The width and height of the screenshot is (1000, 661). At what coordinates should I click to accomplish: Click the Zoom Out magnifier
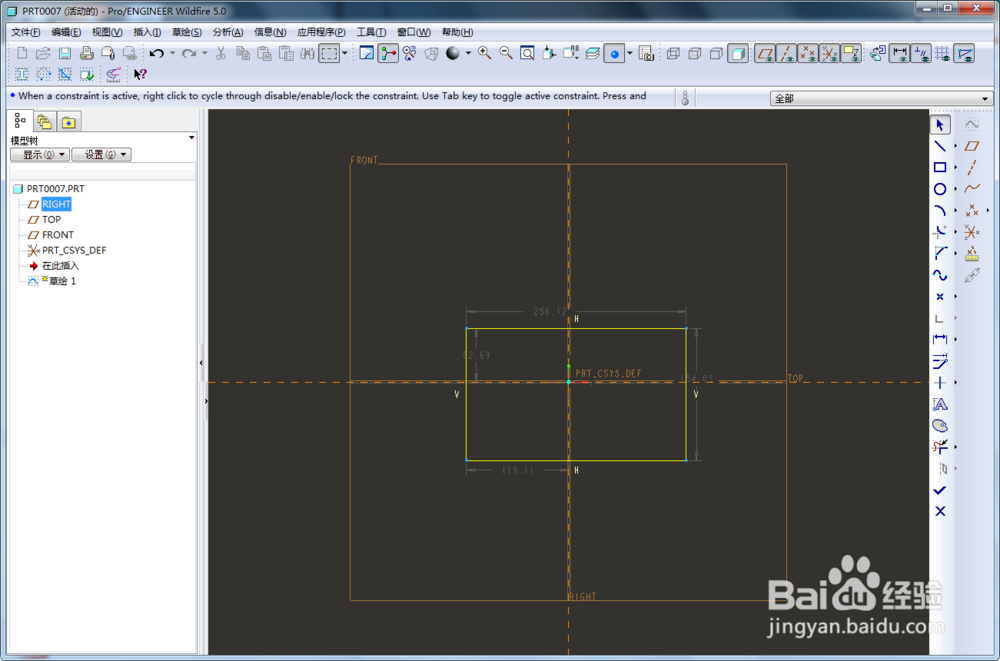click(x=506, y=54)
